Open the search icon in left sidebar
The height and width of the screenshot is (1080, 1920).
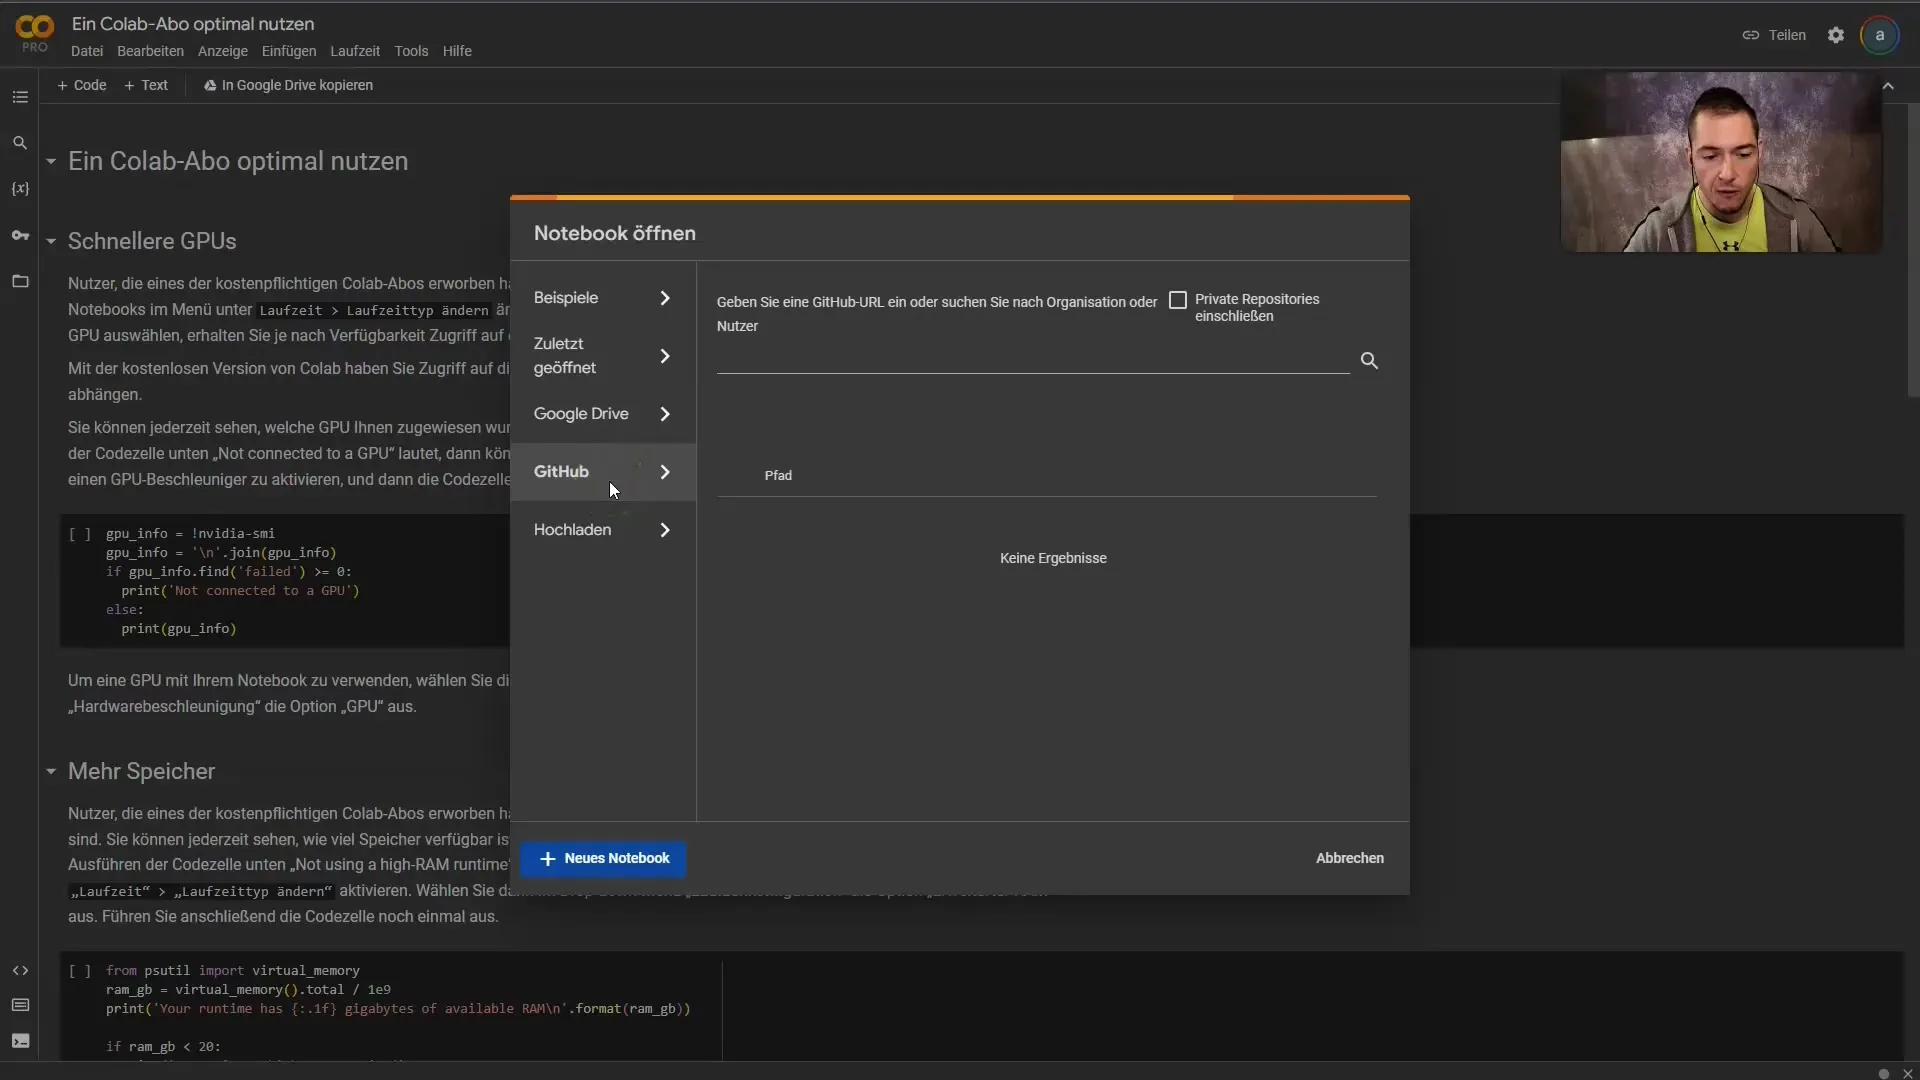[x=20, y=143]
